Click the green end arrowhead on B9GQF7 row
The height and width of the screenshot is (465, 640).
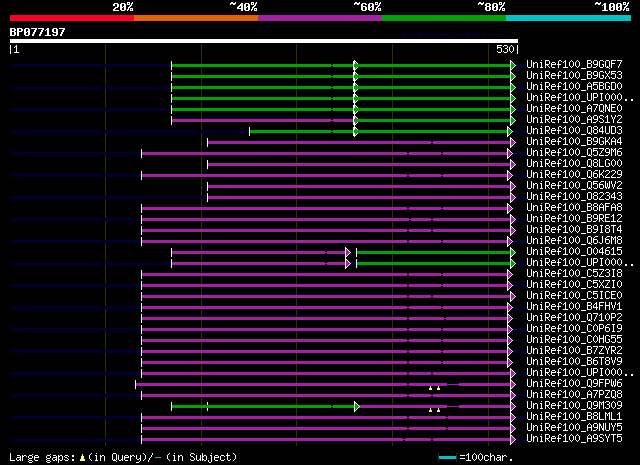pos(513,65)
